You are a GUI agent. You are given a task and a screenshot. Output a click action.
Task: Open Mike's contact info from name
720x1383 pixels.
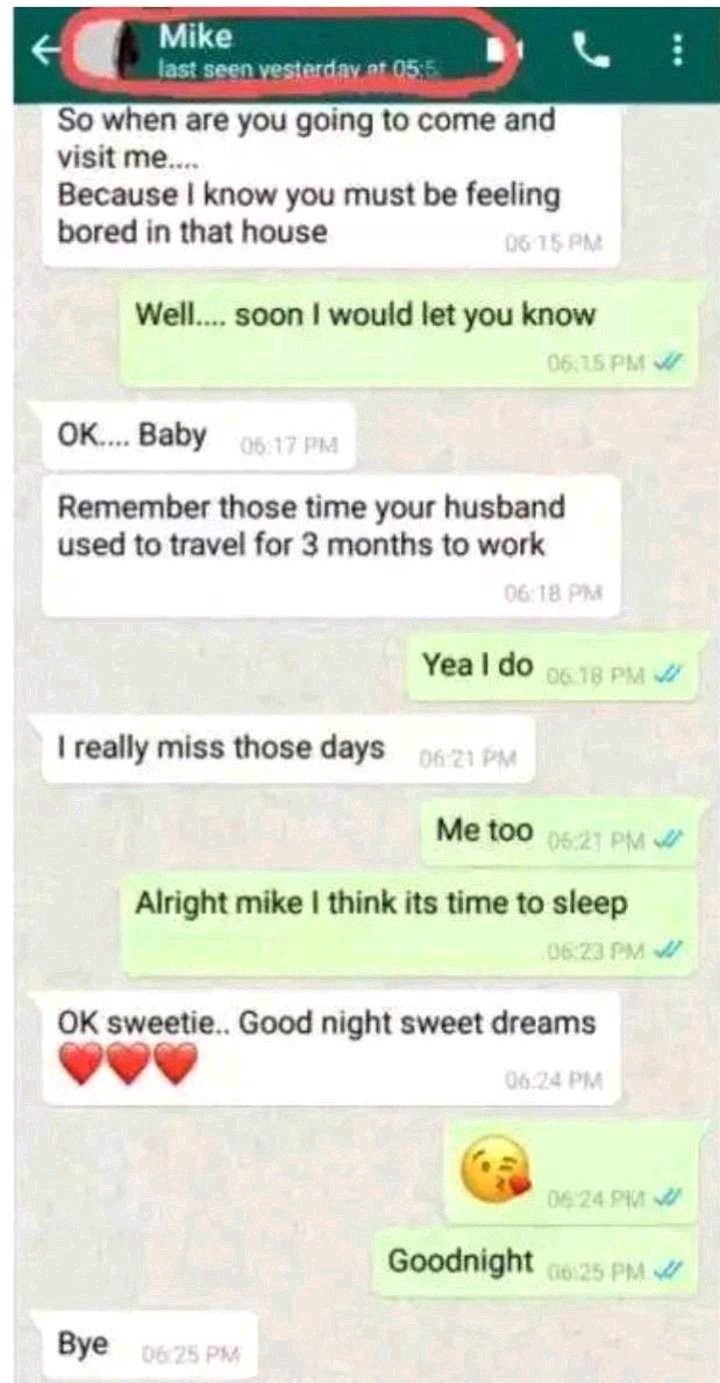point(195,37)
